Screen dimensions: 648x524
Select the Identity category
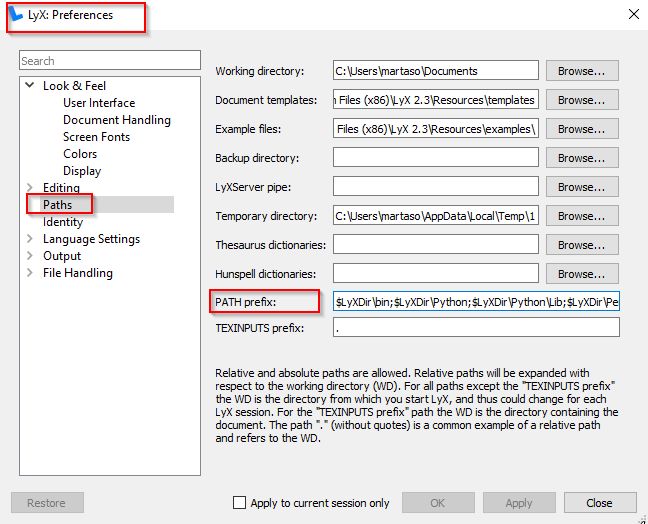pos(63,222)
